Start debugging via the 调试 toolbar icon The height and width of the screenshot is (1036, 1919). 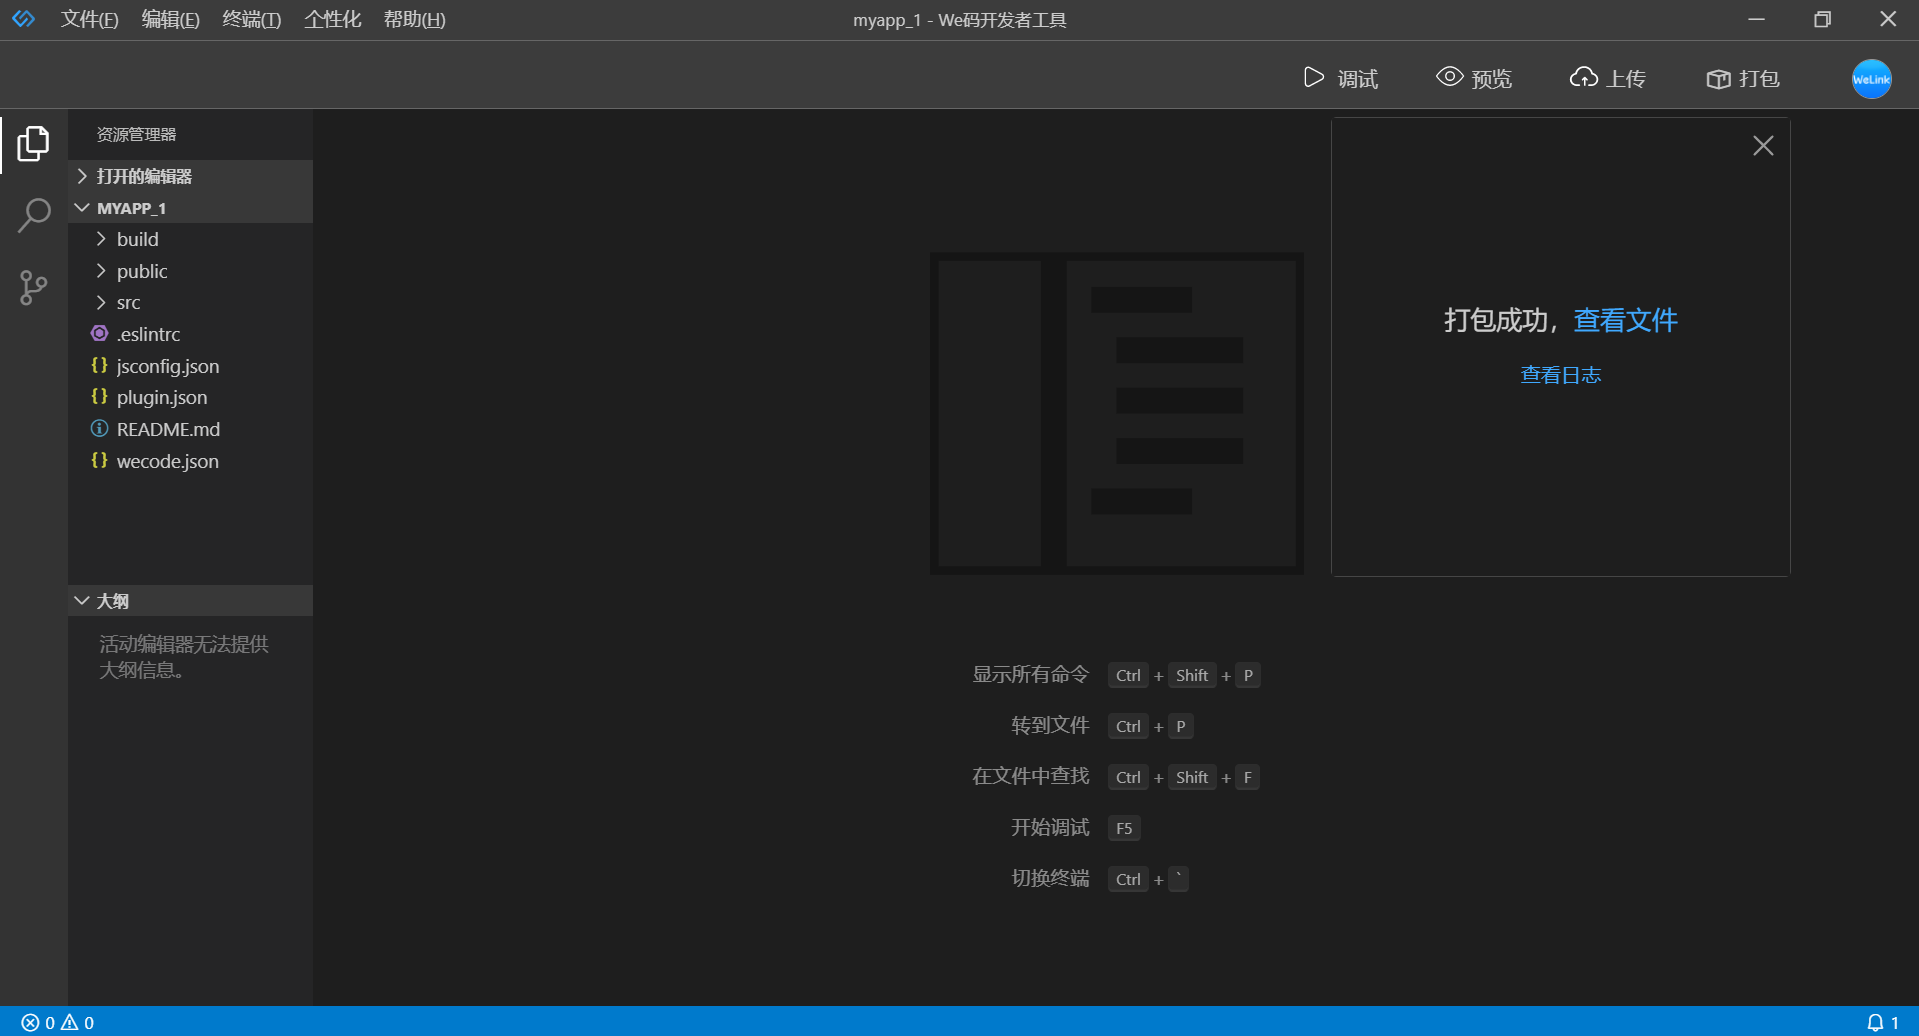(x=1342, y=78)
